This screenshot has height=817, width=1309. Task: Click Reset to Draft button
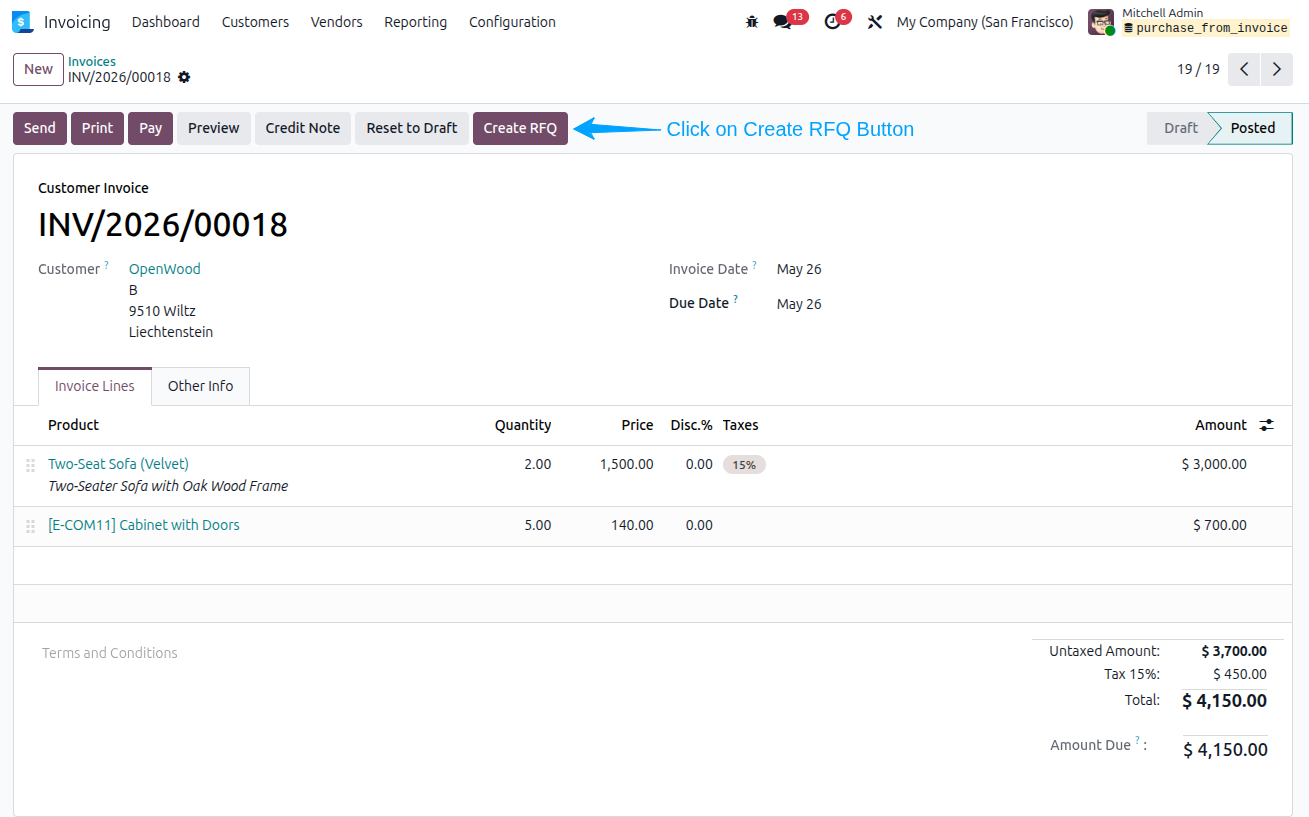point(412,128)
